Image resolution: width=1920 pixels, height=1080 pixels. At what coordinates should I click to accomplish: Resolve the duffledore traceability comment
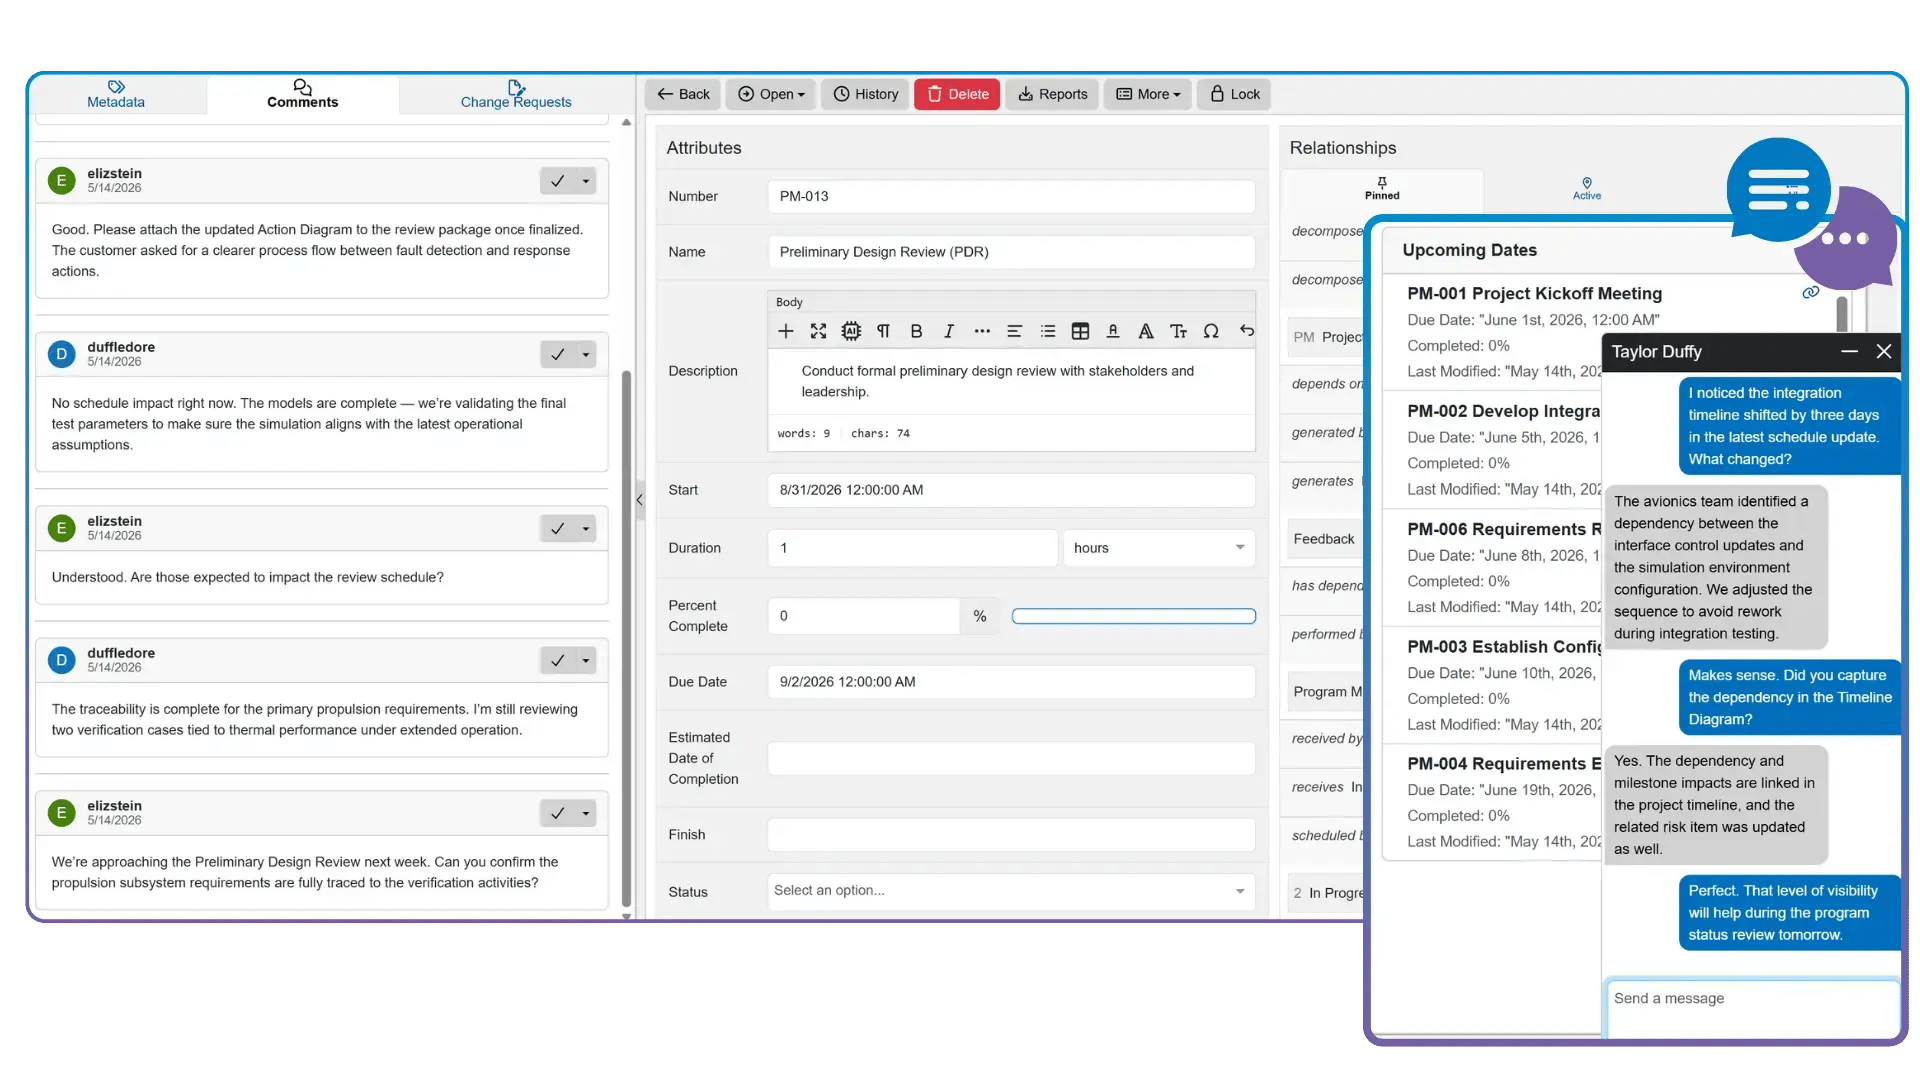click(557, 660)
